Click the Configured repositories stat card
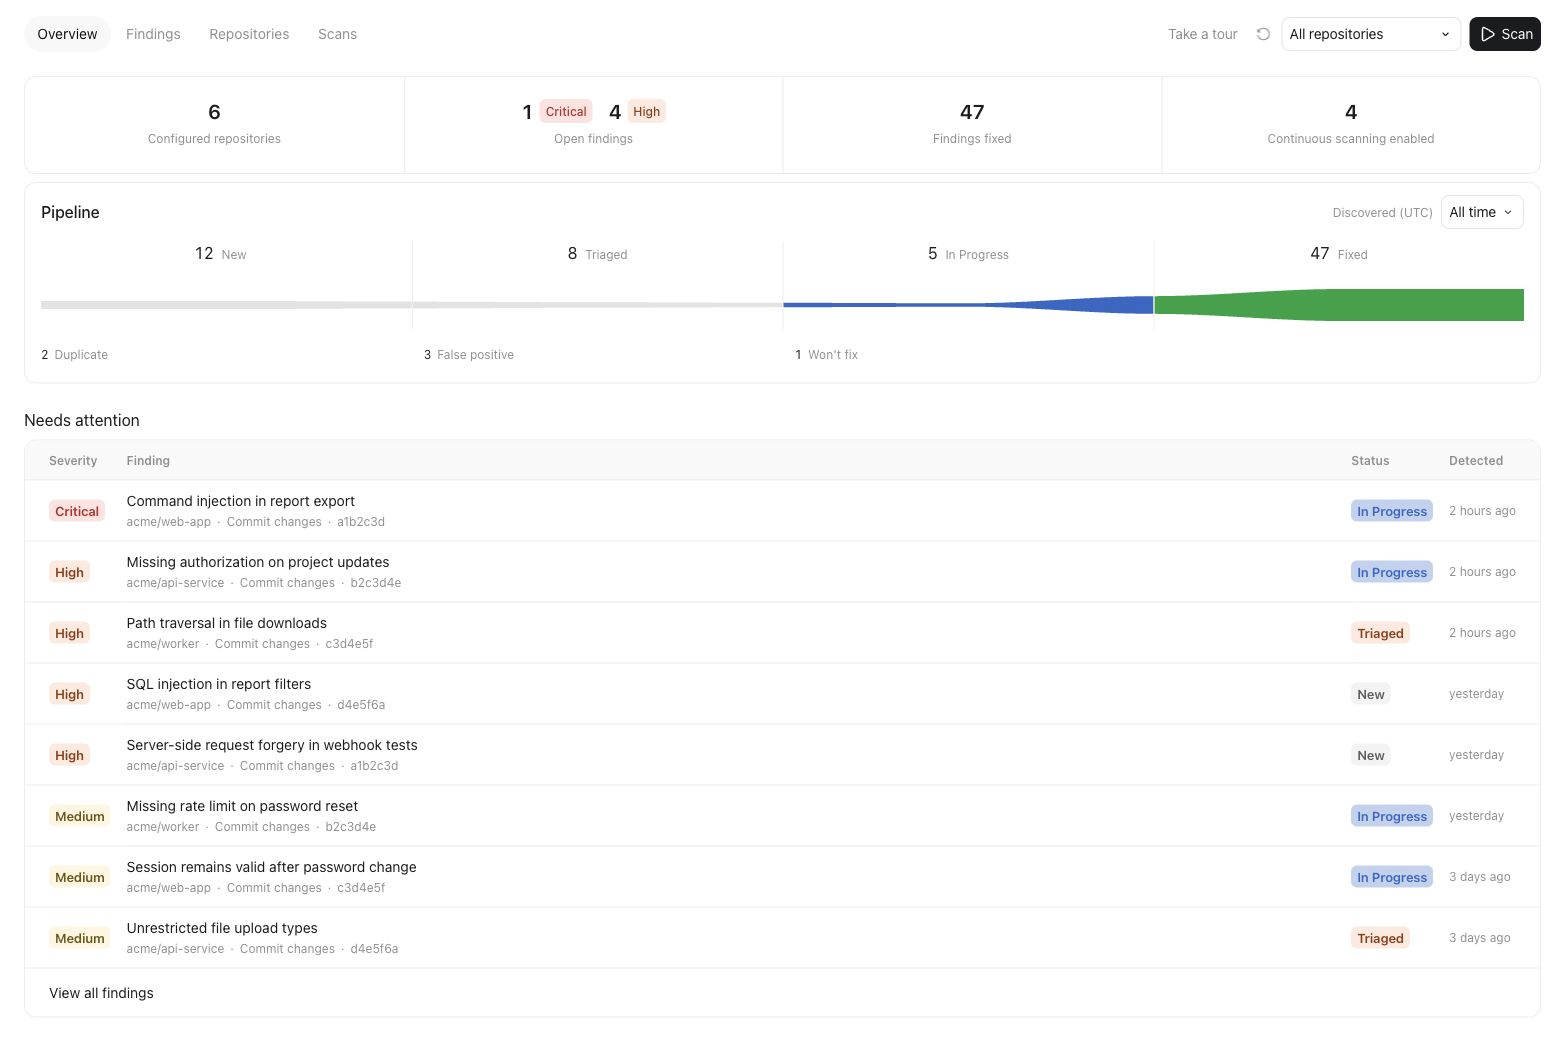The image size is (1565, 1042). pos(214,125)
